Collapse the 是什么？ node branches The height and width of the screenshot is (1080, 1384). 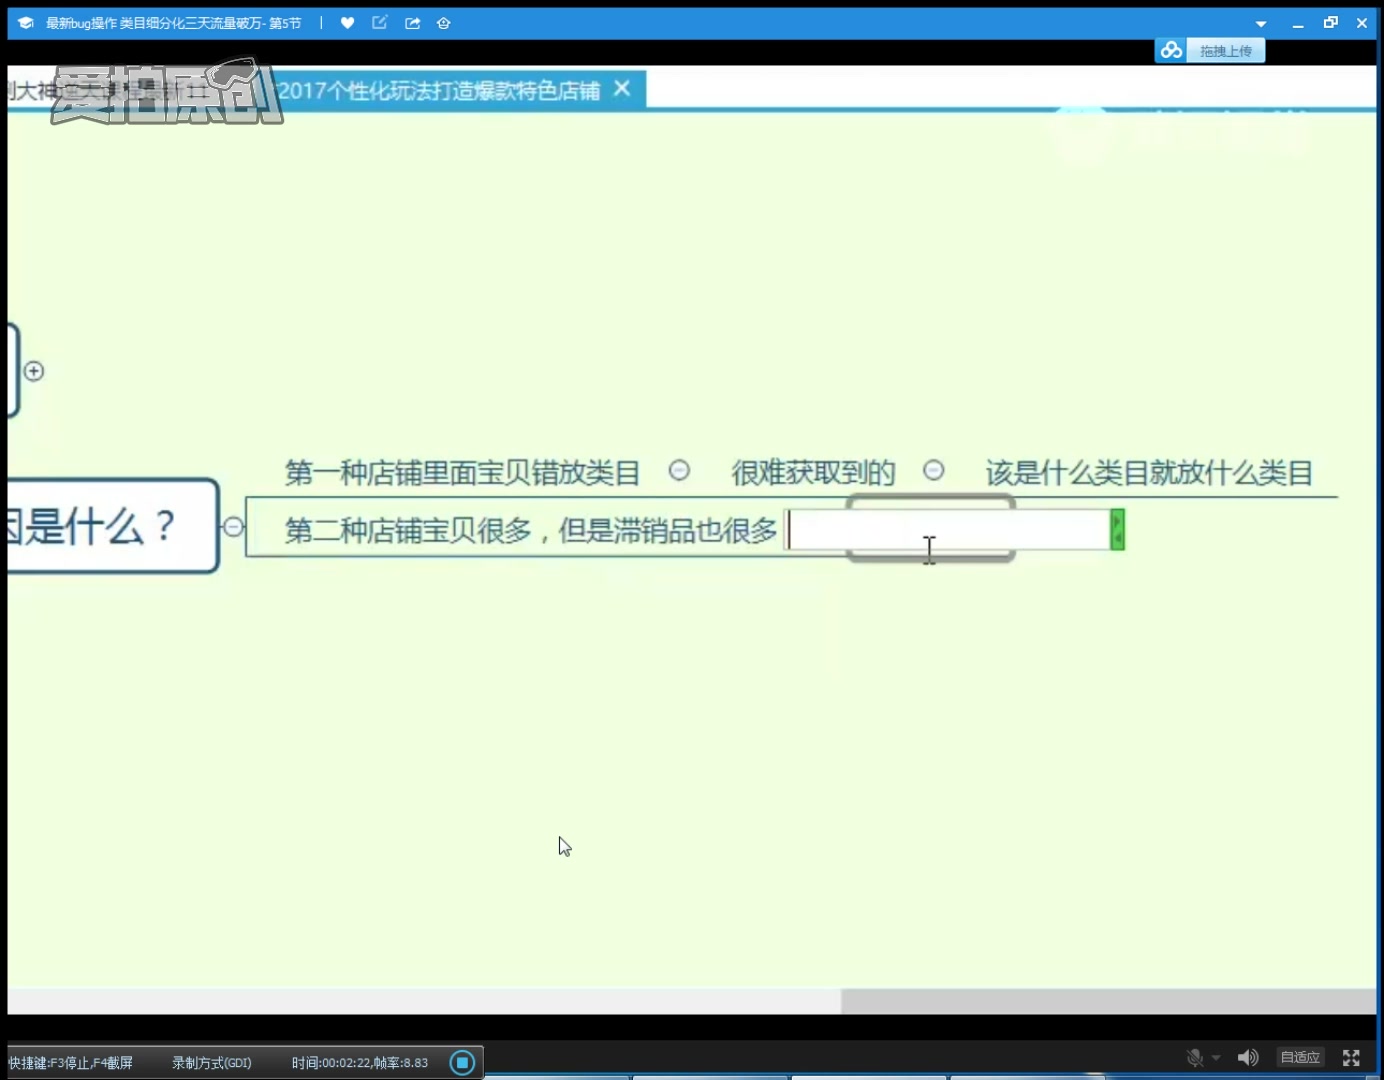233,526
